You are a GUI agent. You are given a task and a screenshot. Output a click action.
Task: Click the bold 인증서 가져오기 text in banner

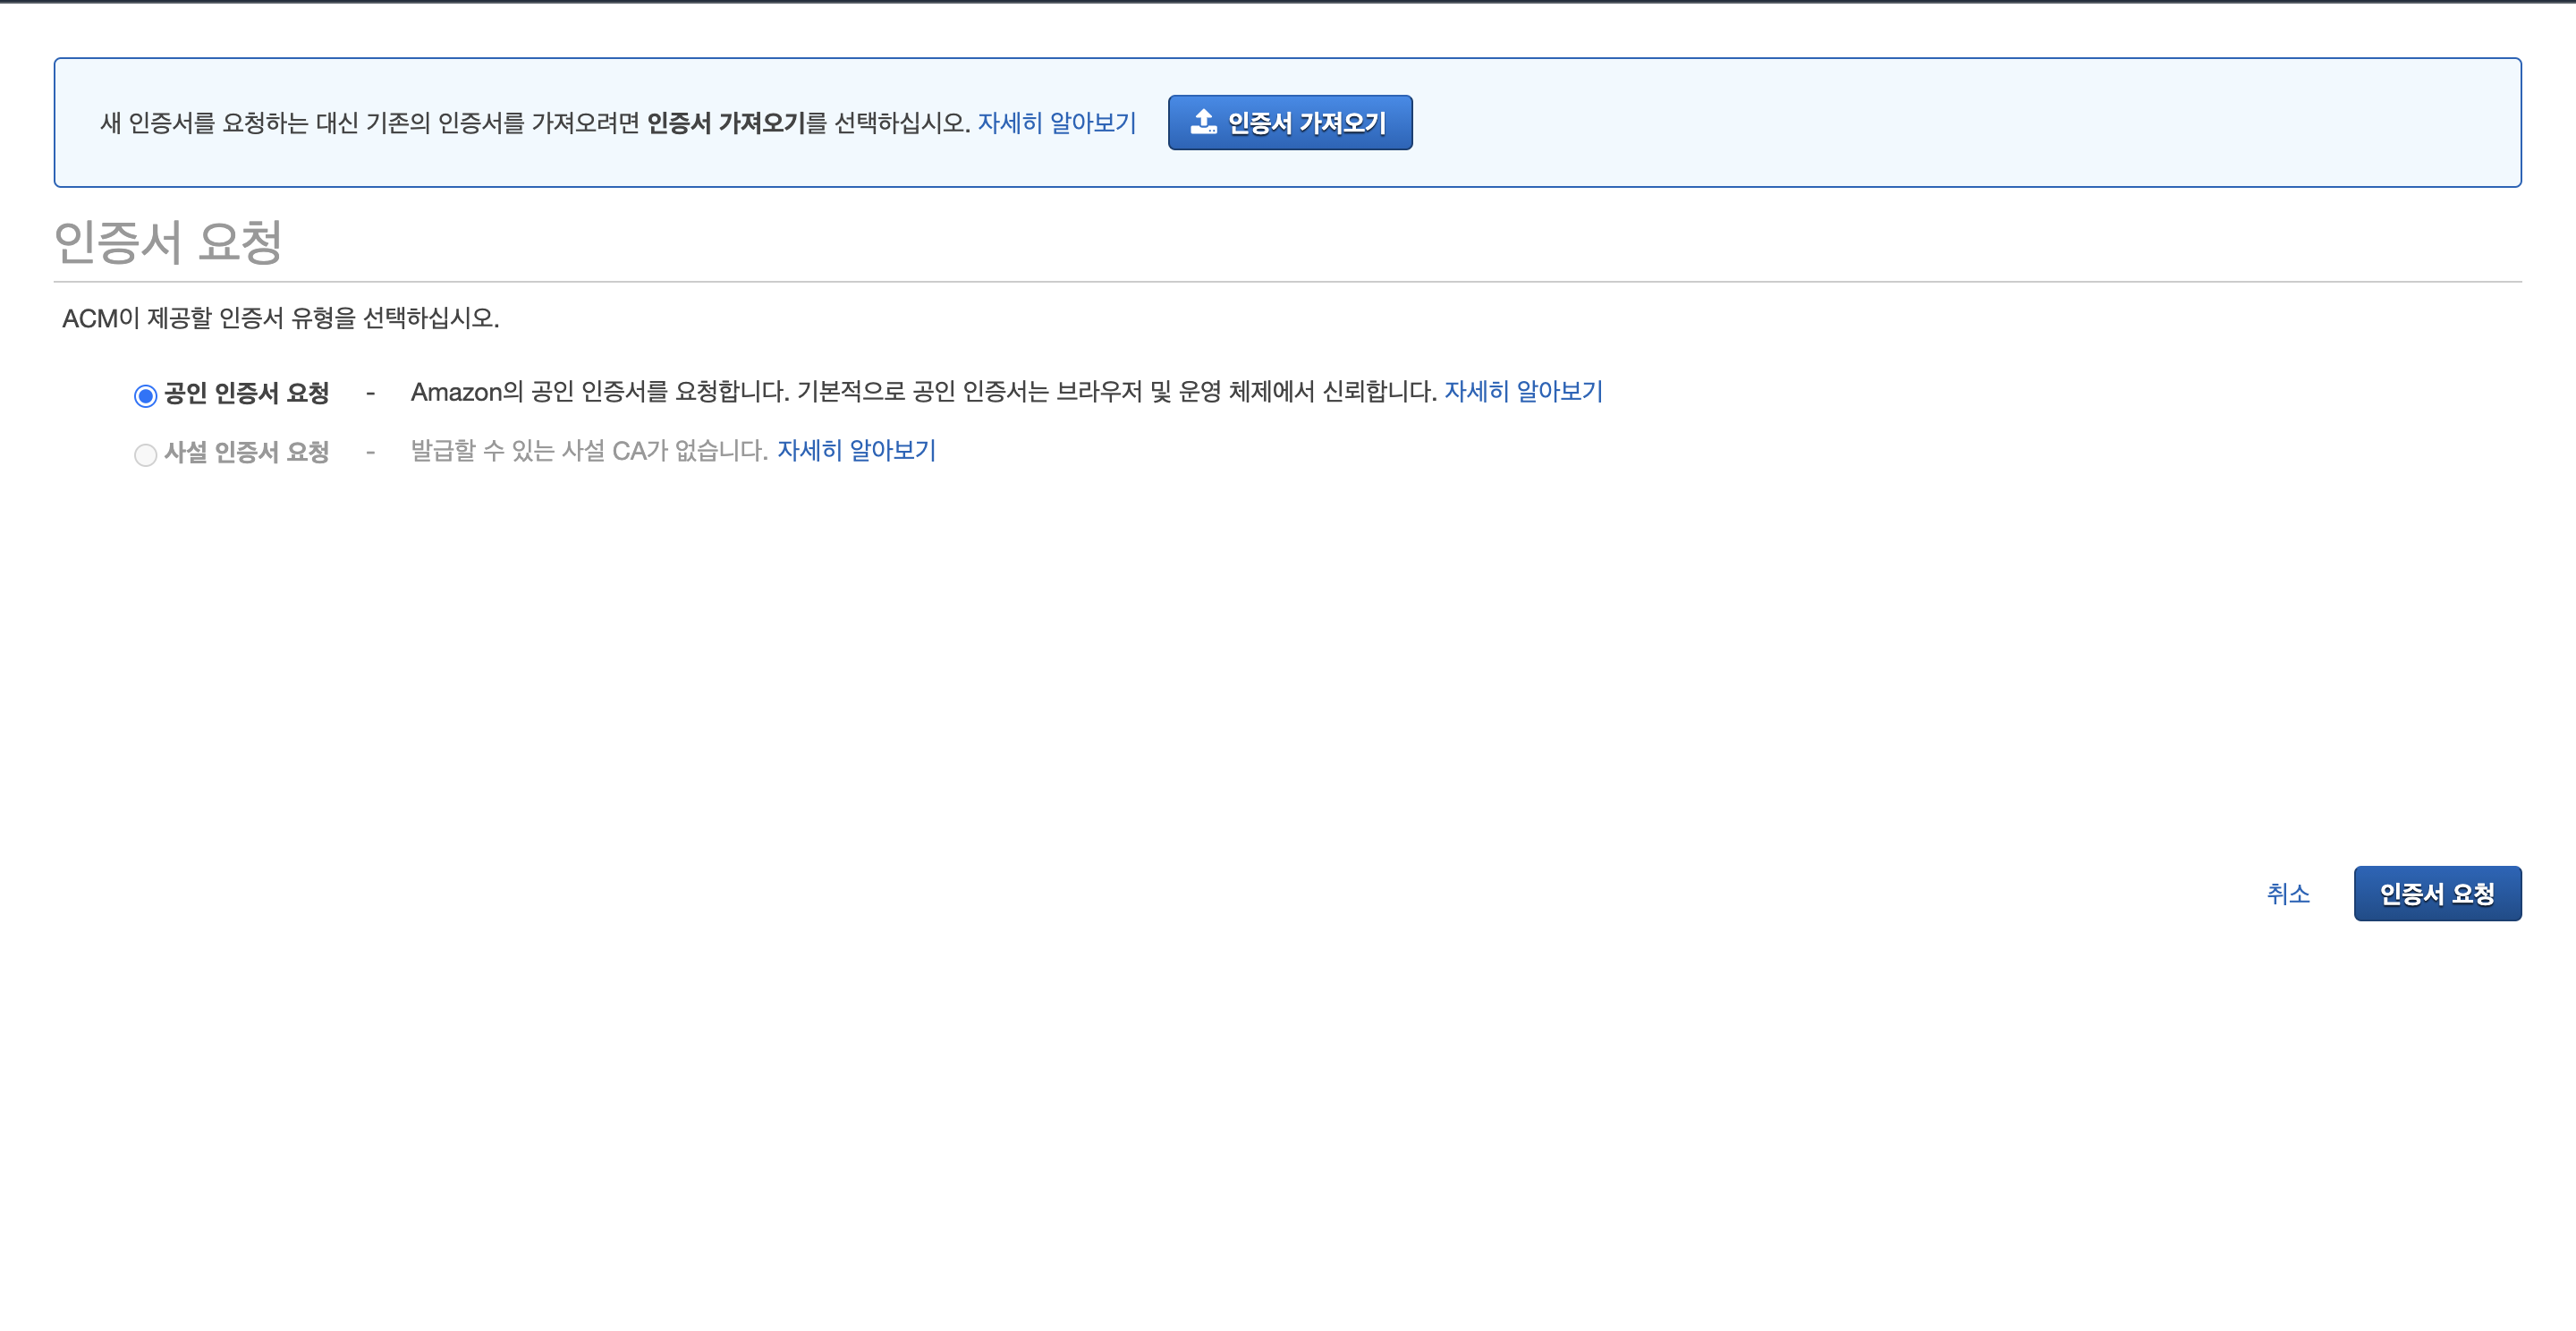coord(725,123)
